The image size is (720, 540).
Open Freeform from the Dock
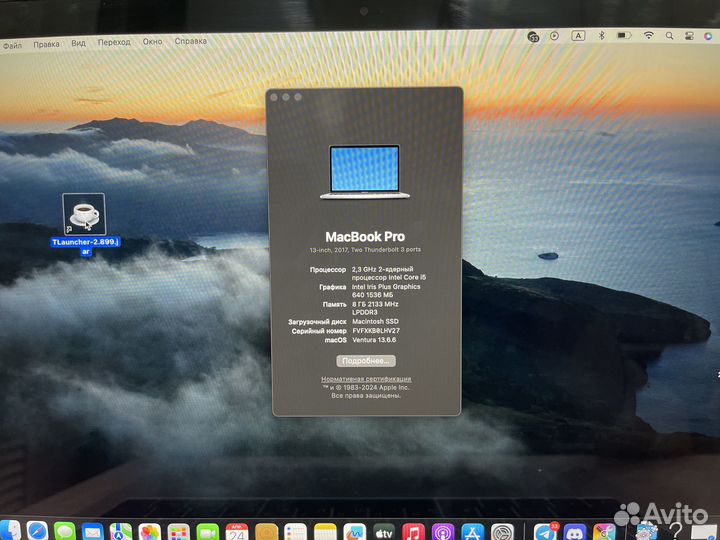354,532
